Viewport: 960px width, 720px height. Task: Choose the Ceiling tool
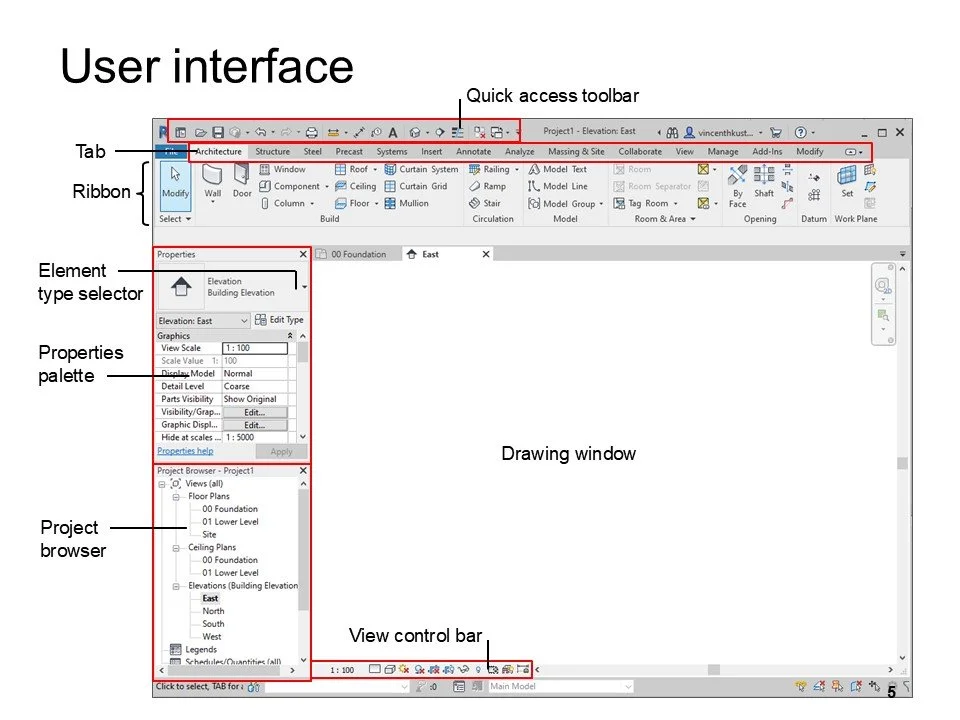(x=356, y=186)
